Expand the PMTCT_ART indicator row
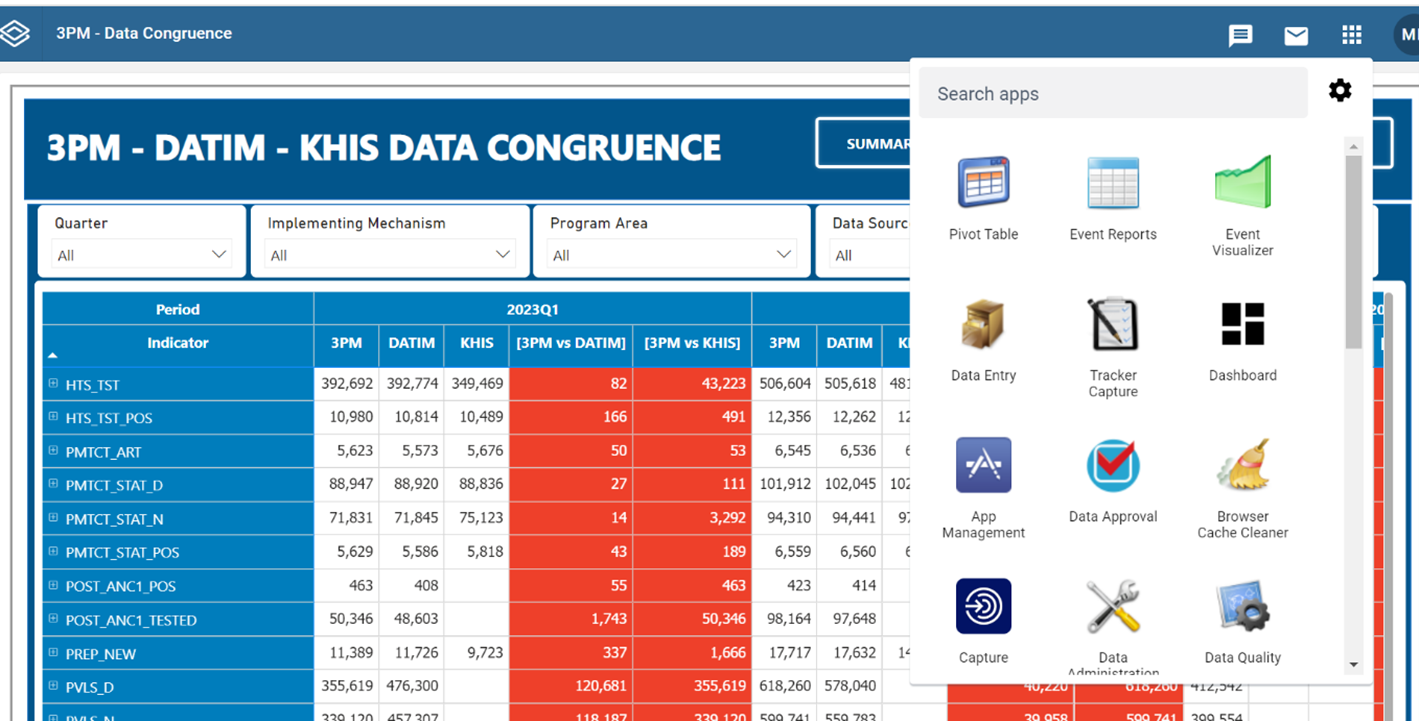 pyautogui.click(x=53, y=451)
